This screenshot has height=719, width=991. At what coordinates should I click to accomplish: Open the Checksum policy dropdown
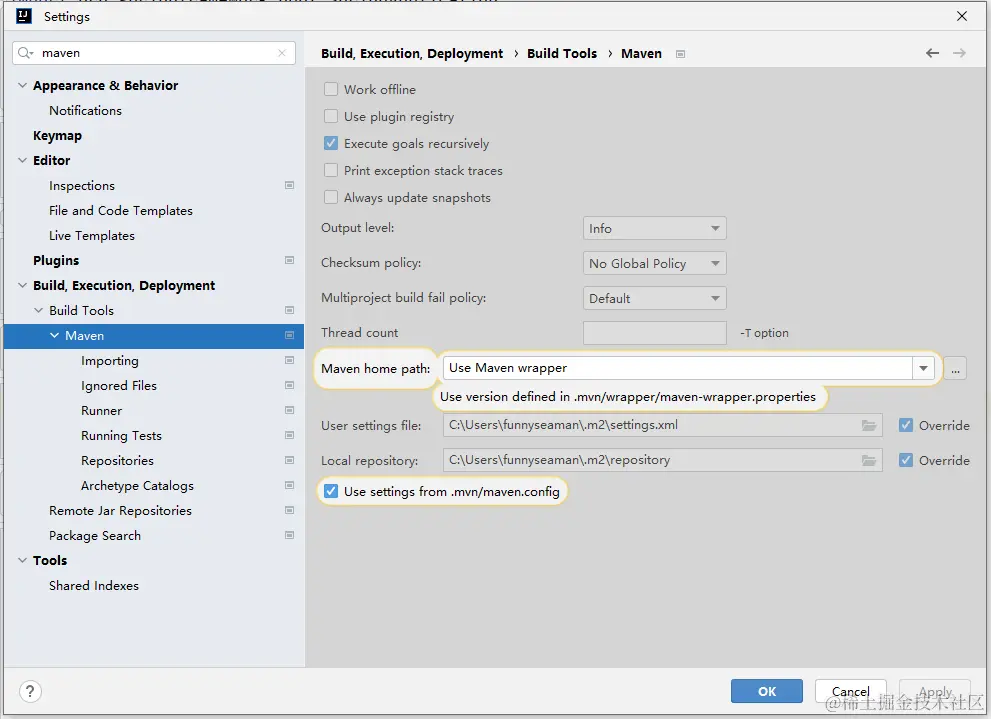pos(654,263)
